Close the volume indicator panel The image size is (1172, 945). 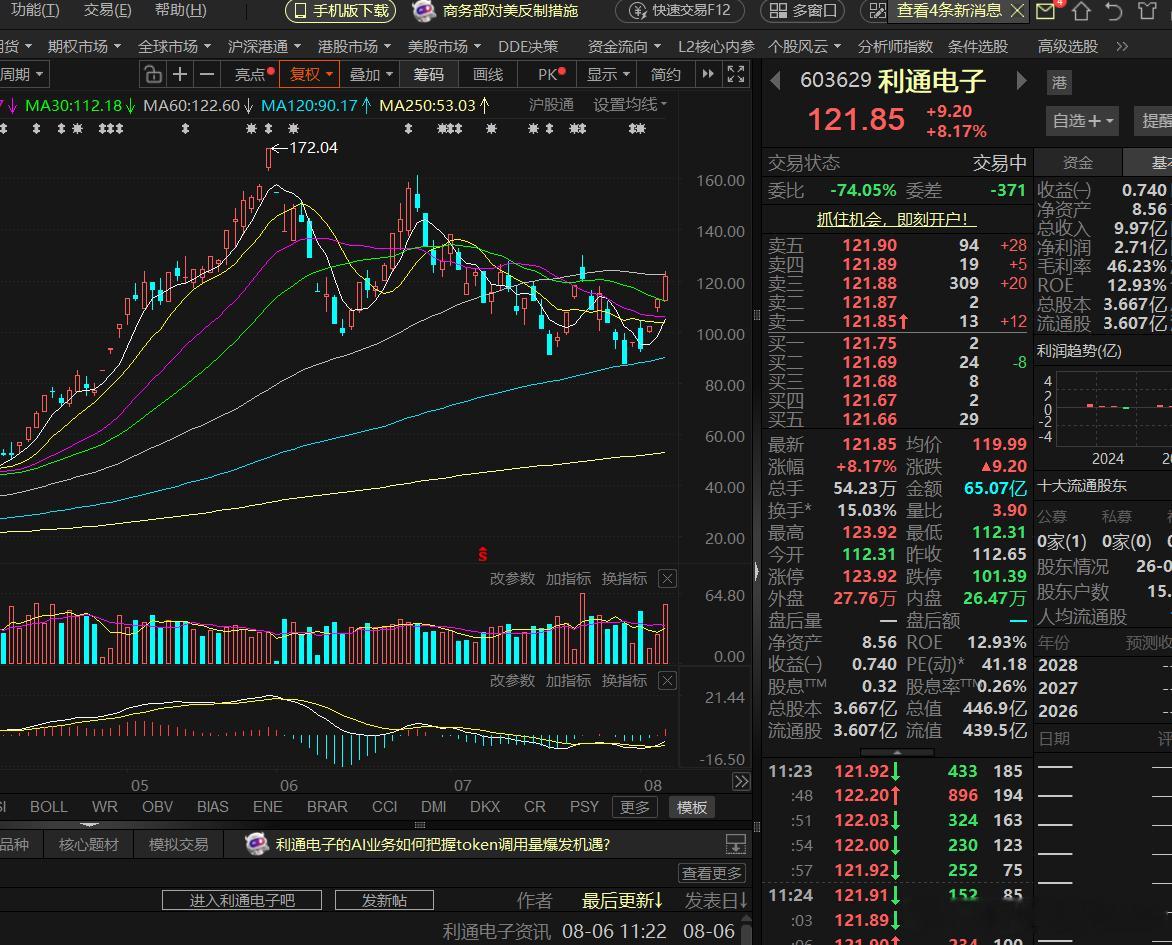pyautogui.click(x=667, y=579)
